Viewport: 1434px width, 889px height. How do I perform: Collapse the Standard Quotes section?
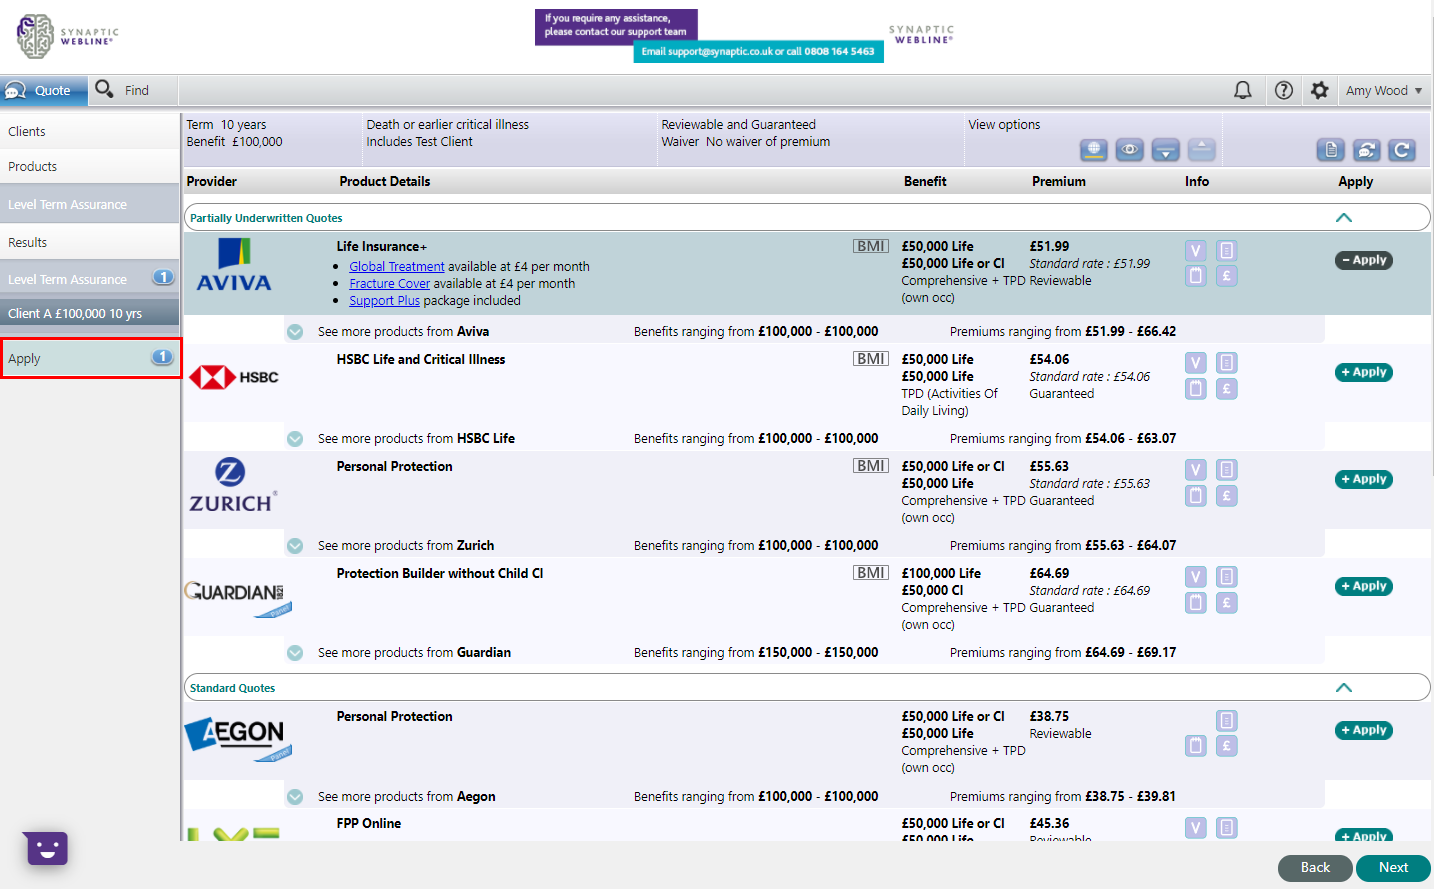point(1344,688)
